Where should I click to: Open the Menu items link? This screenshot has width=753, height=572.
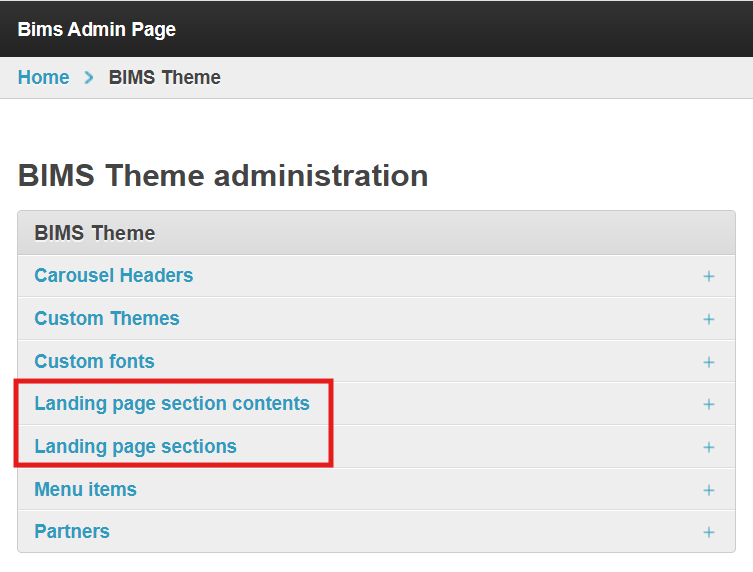point(85,489)
